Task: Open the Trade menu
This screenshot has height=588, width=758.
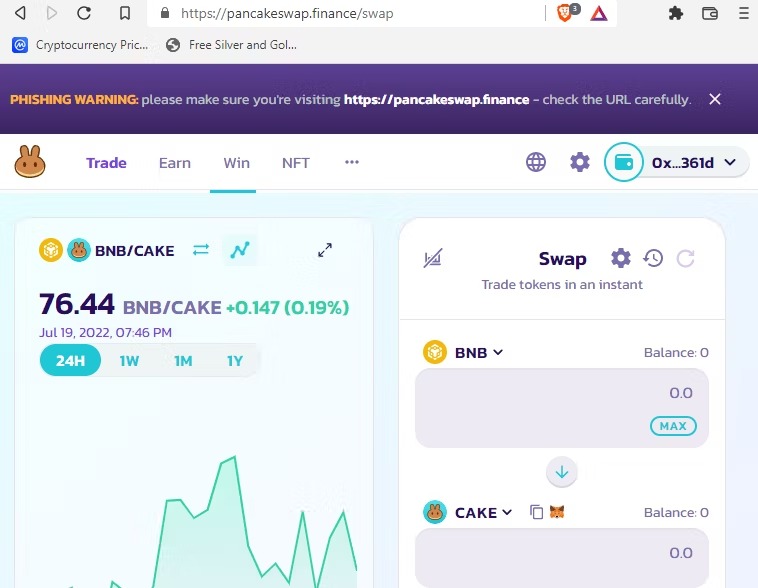Action: click(x=106, y=163)
